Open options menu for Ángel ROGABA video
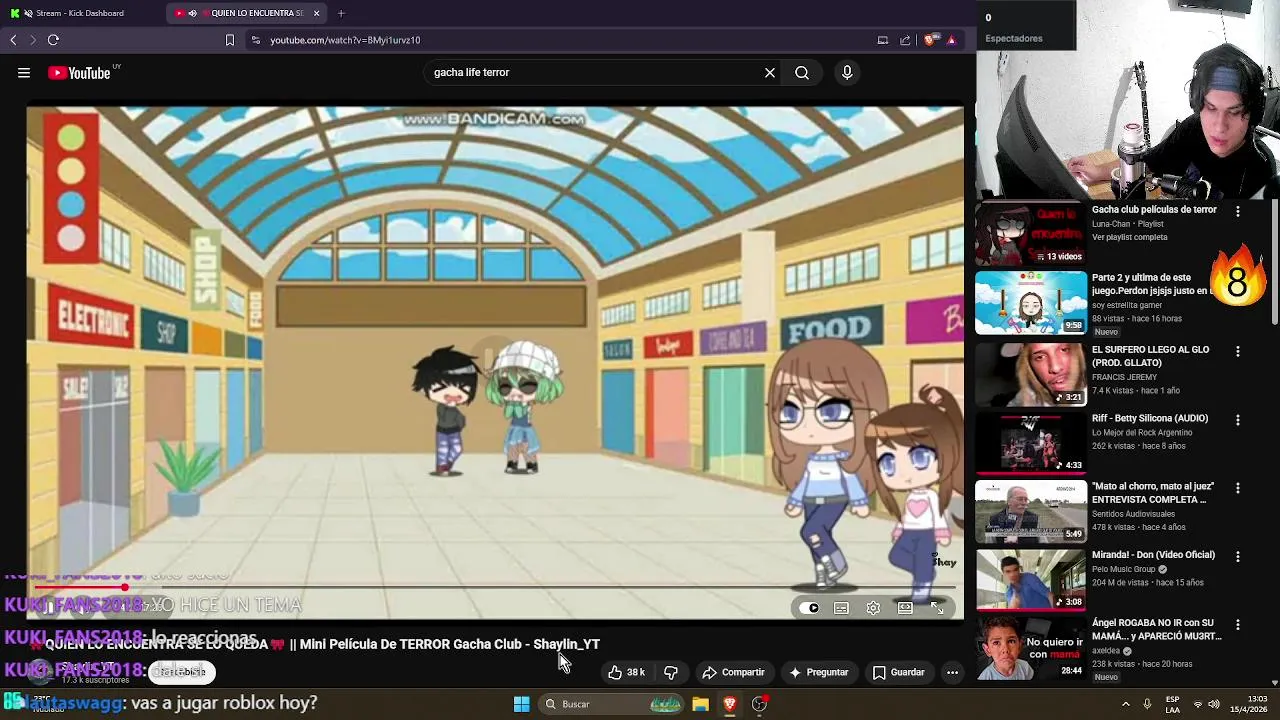1280x720 pixels. click(x=1238, y=624)
